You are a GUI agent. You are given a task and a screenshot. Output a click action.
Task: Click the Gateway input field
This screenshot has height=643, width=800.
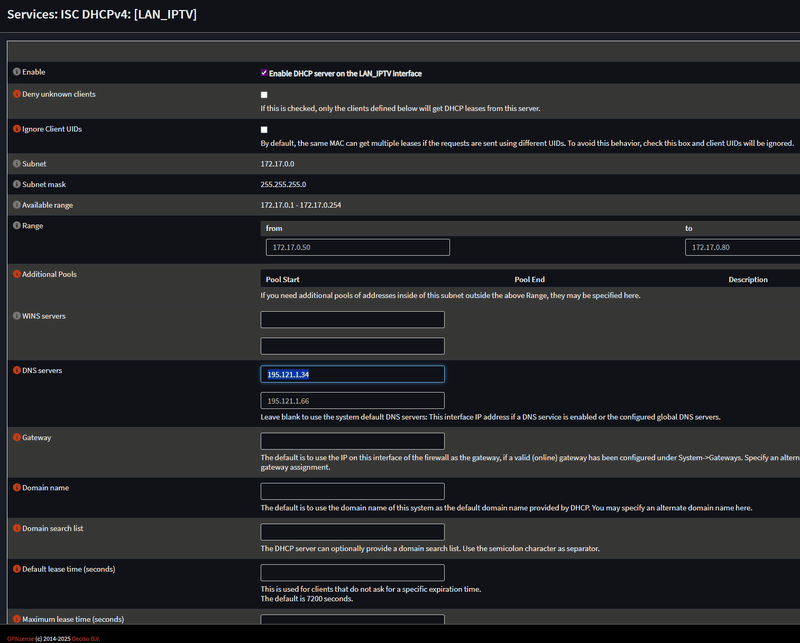[352, 441]
